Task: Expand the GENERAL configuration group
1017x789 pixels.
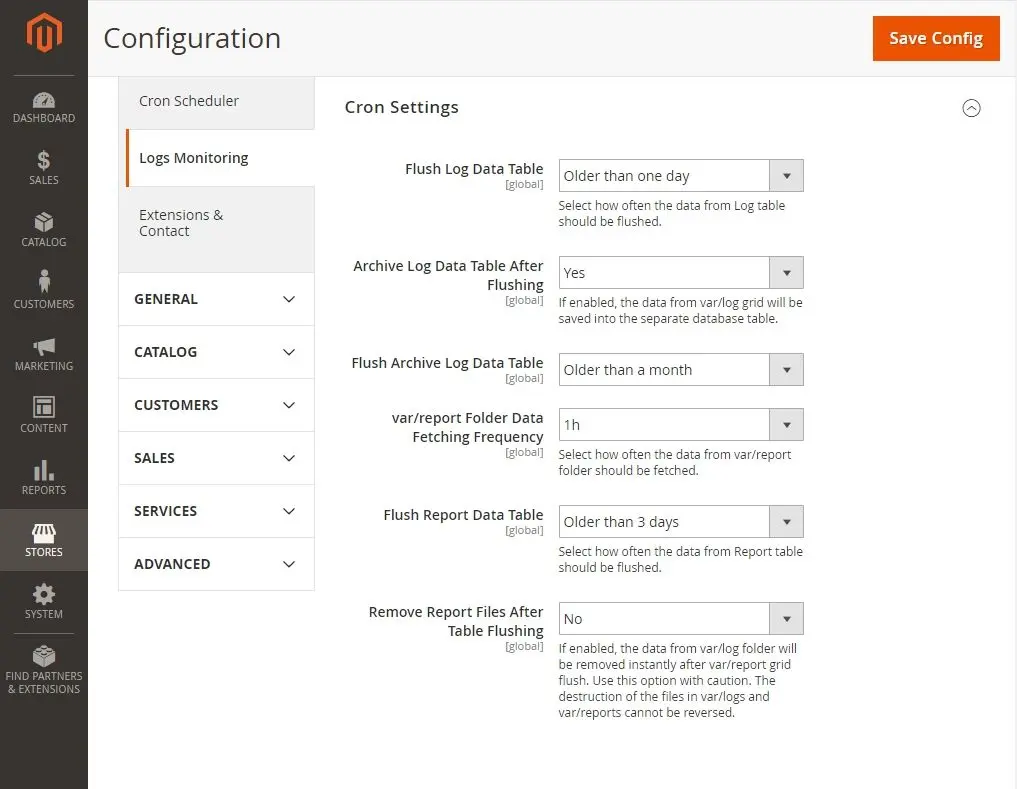Action: click(x=216, y=299)
